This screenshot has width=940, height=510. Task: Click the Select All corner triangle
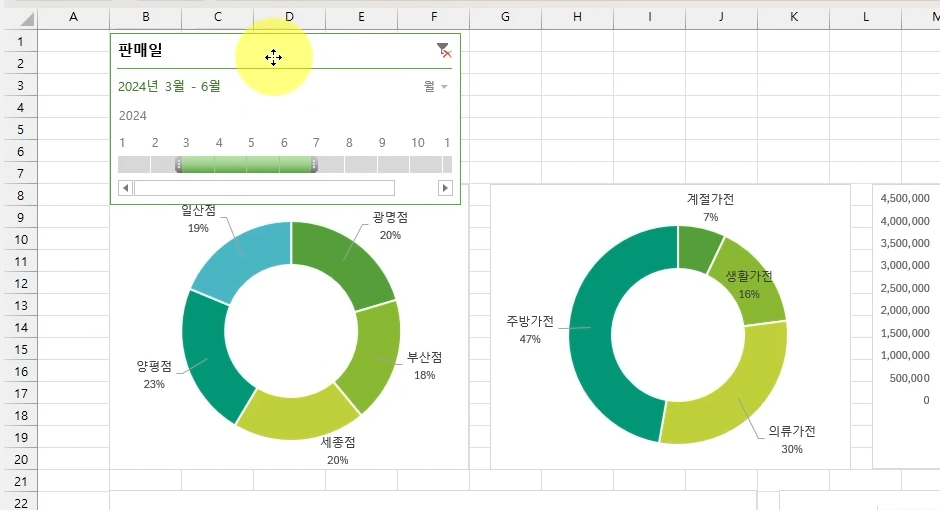point(28,19)
